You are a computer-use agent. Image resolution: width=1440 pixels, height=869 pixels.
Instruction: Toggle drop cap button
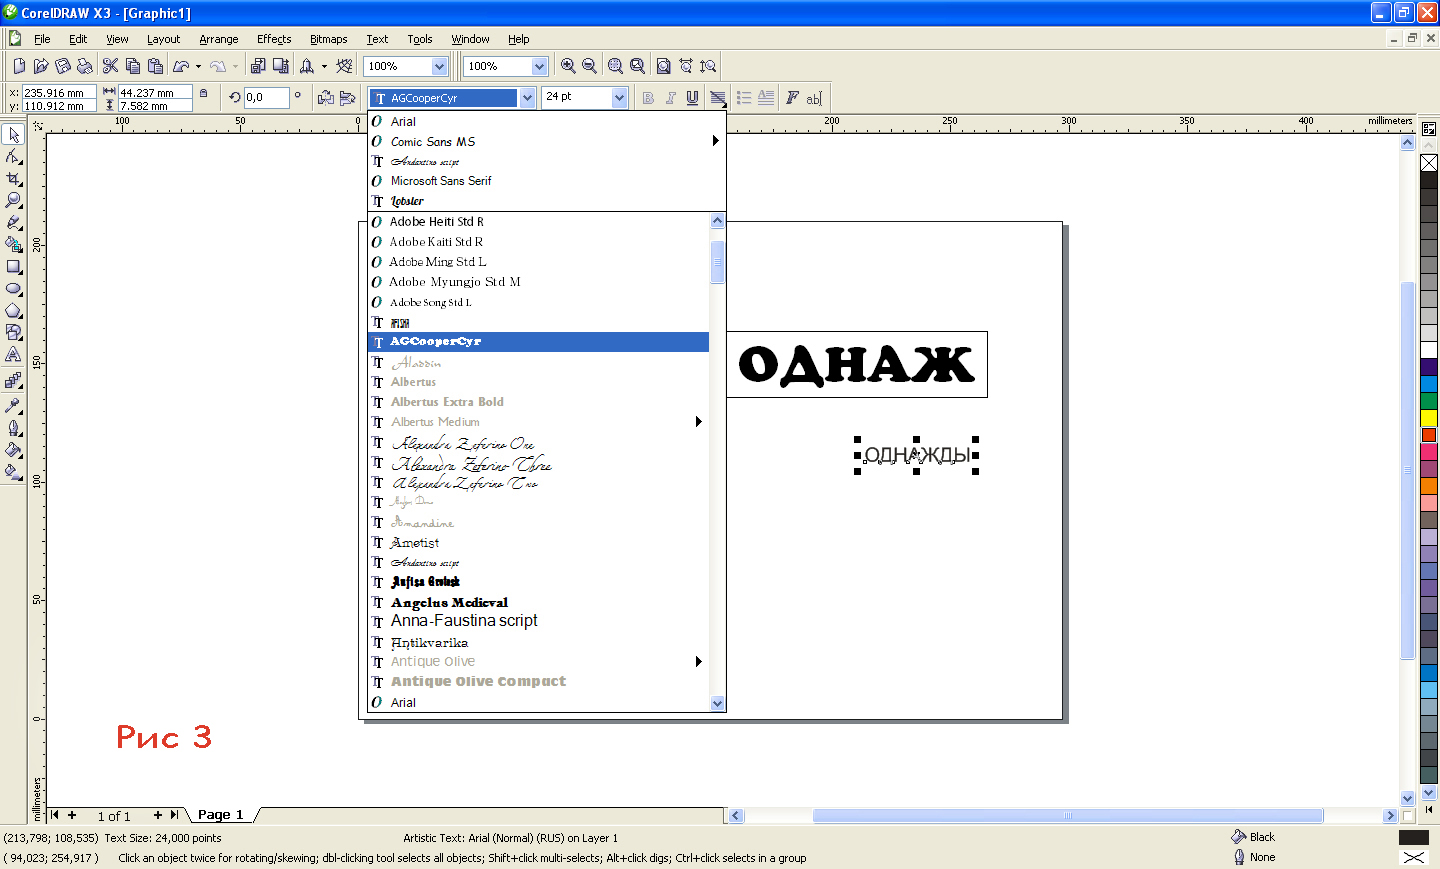pos(766,98)
